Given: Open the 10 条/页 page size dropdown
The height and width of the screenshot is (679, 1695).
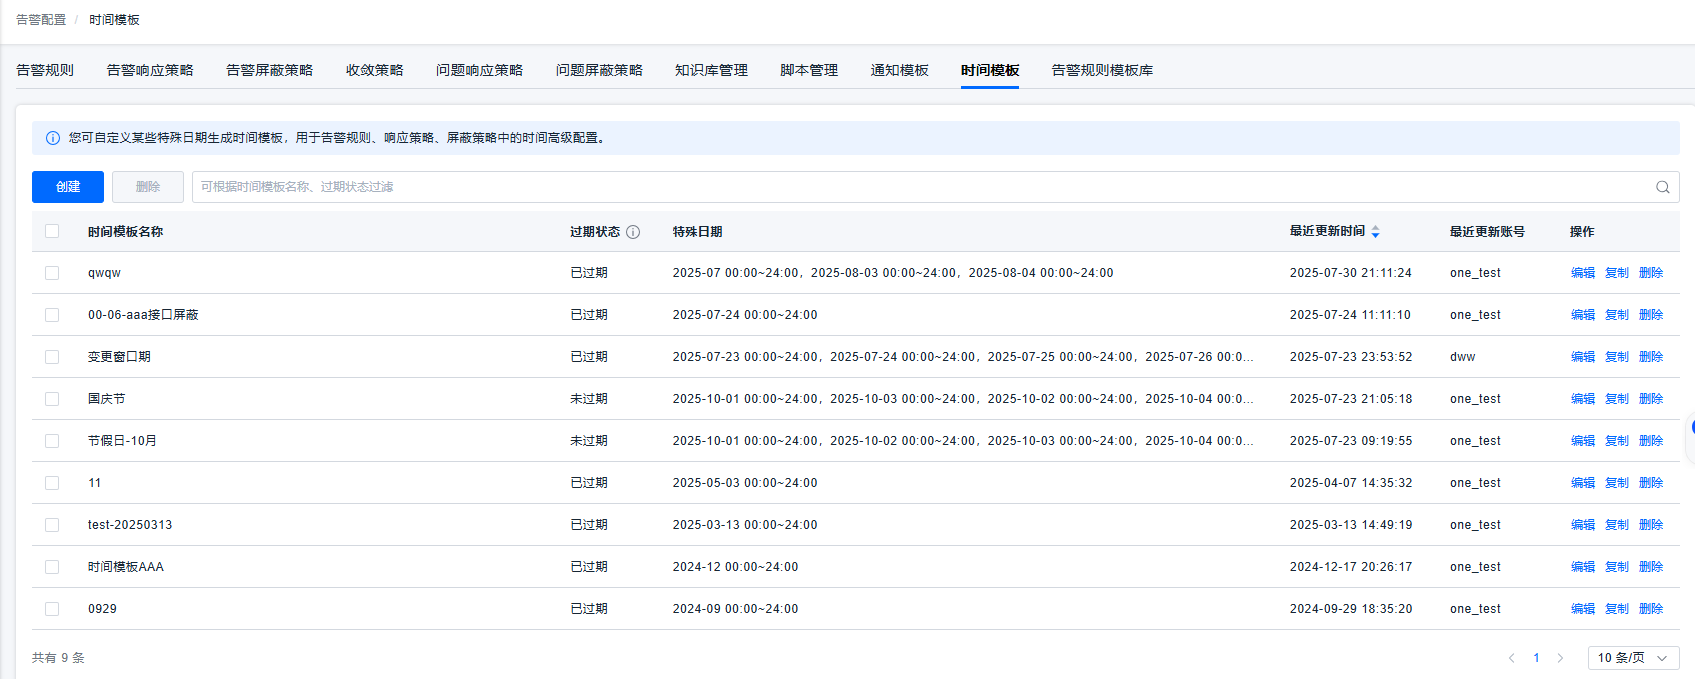Looking at the screenshot, I should (x=1632, y=658).
